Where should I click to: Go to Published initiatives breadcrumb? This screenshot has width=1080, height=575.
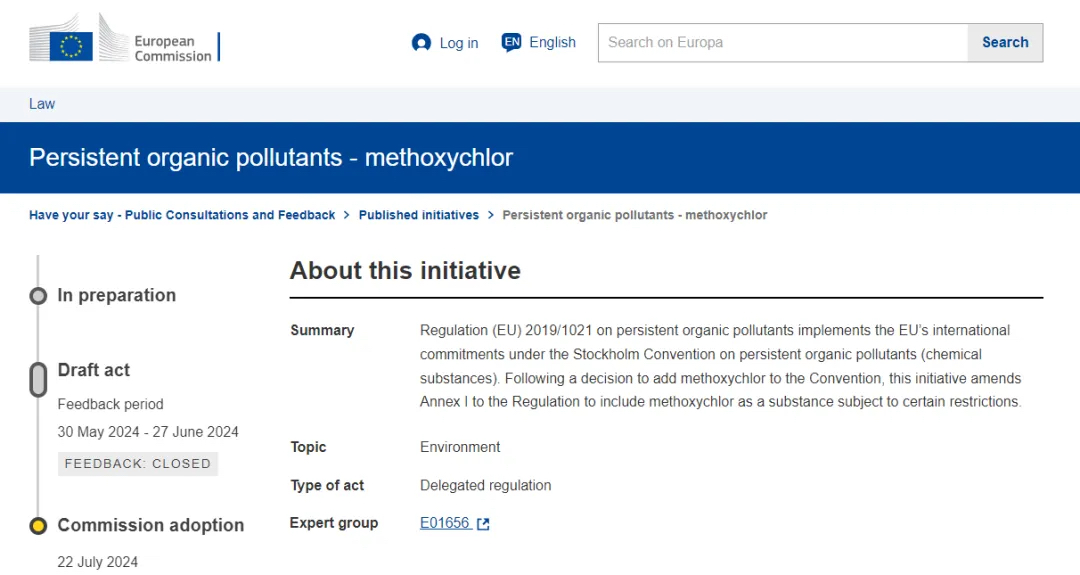(x=419, y=215)
